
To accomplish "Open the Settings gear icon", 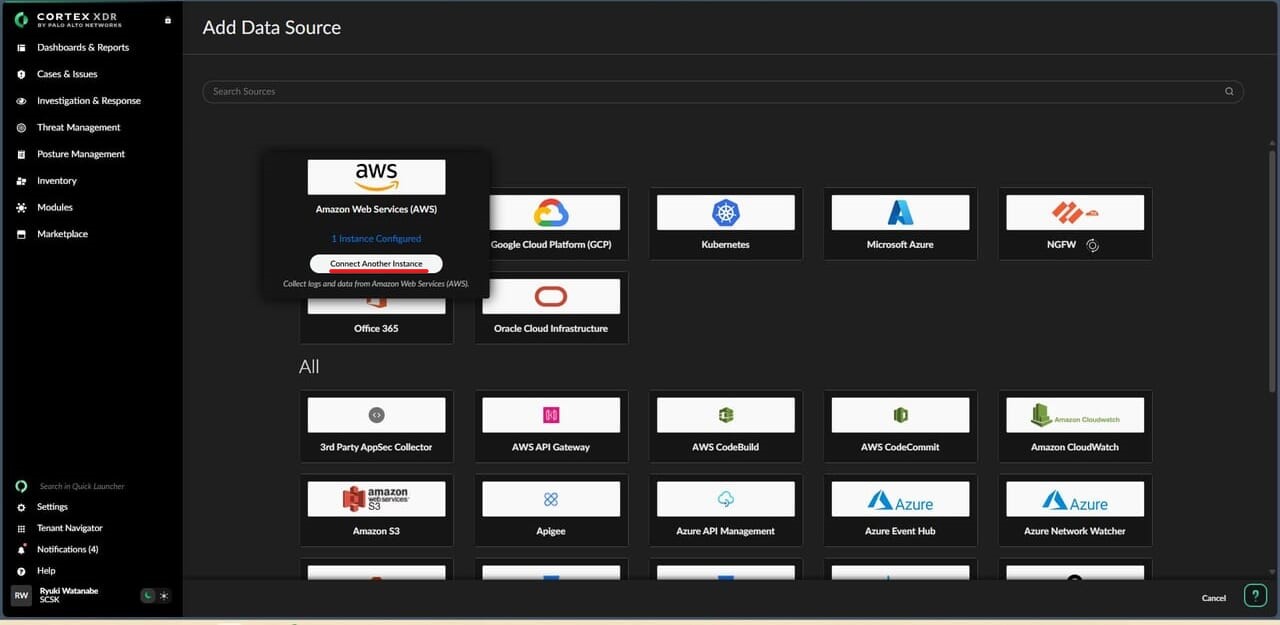I will [22, 507].
